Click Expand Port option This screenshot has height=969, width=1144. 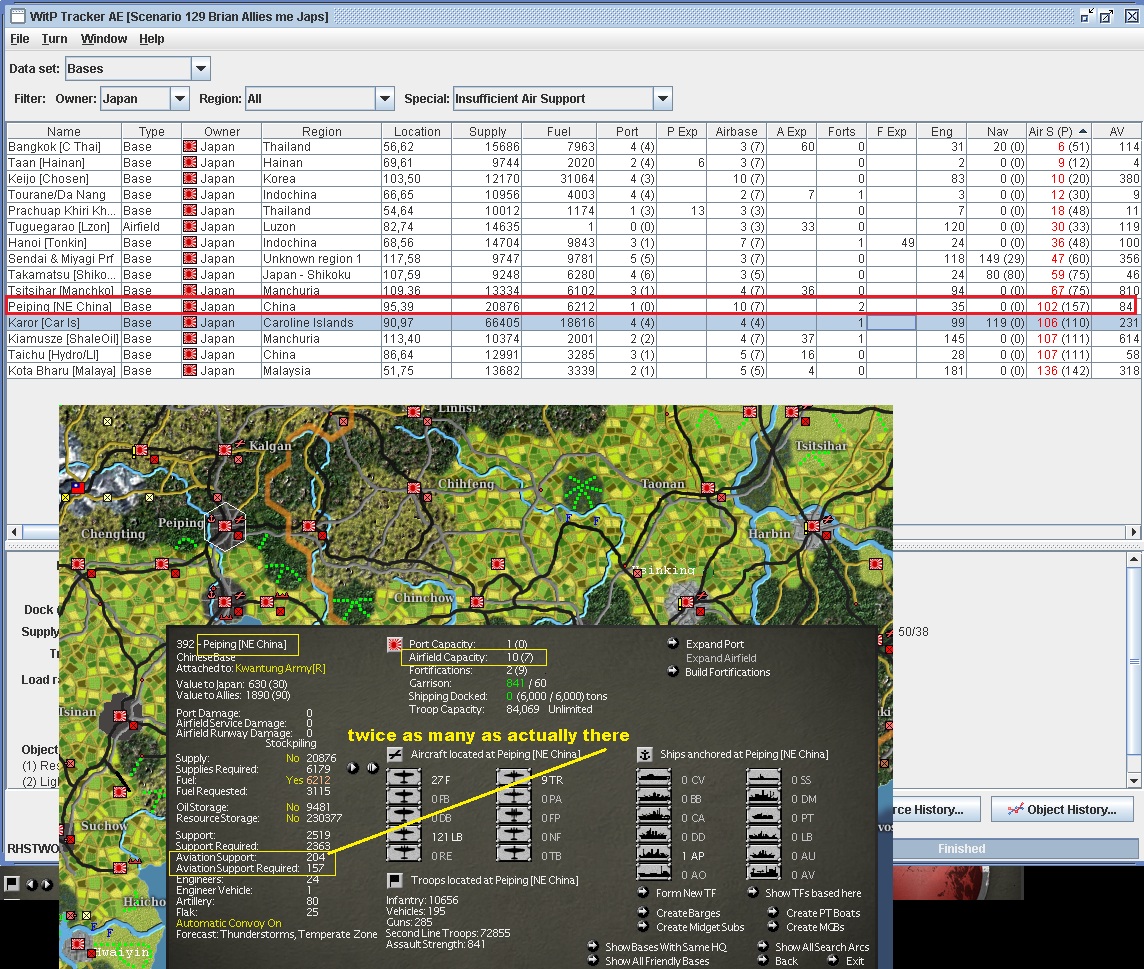[714, 645]
